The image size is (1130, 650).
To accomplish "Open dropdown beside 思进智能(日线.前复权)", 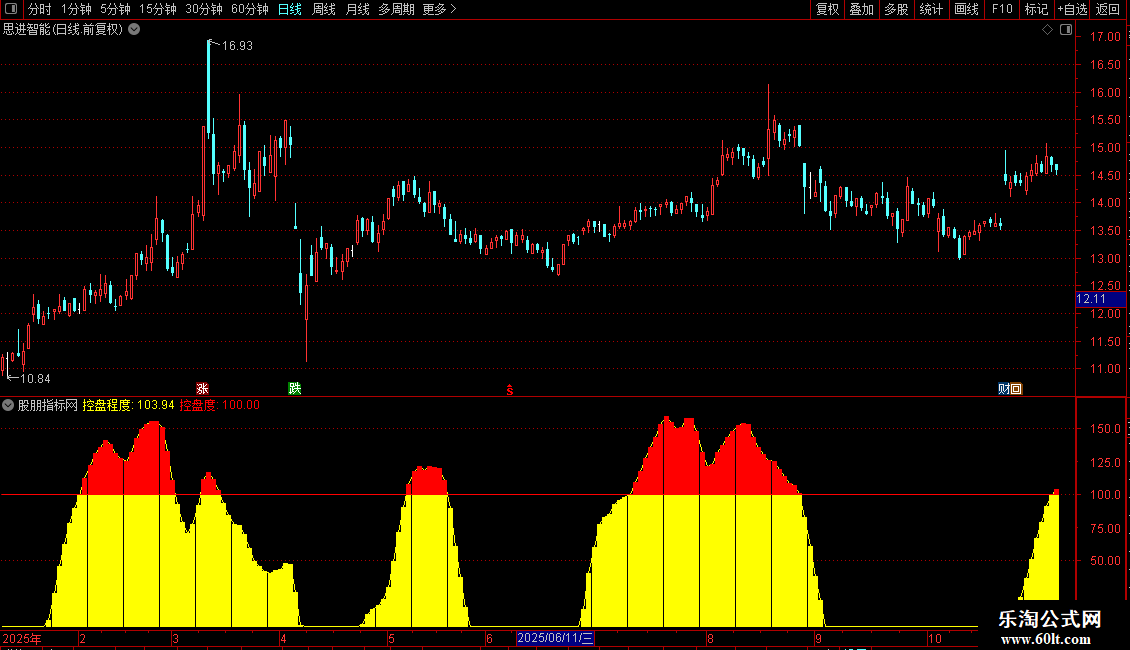I will pos(134,30).
